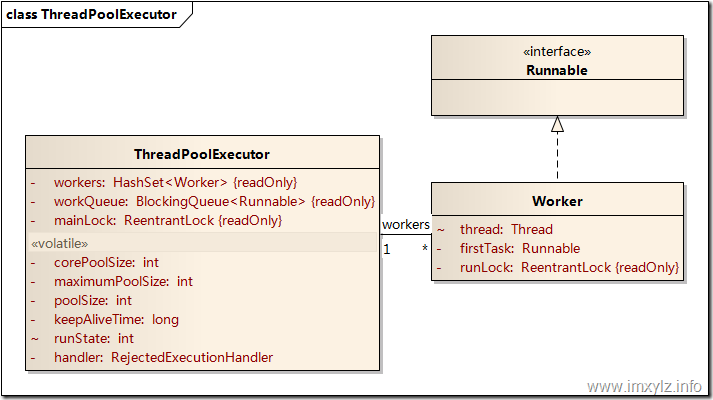Viewport: 713px width, 400px height.
Task: Click the runState int attribute
Action: (x=93, y=338)
